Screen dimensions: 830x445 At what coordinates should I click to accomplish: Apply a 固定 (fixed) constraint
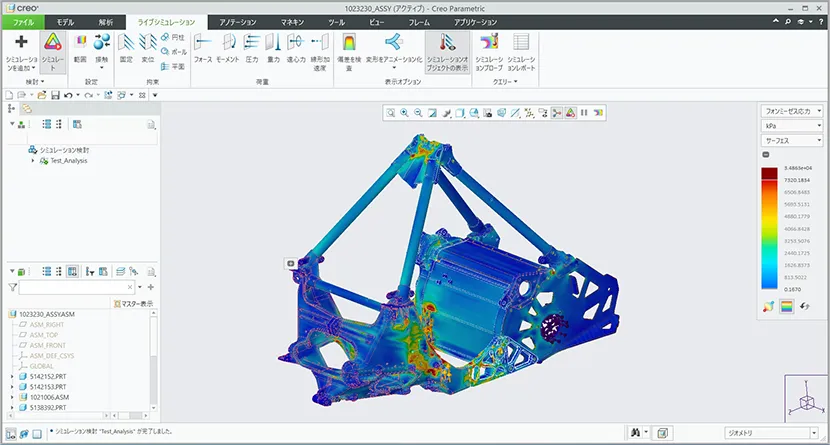tap(126, 49)
